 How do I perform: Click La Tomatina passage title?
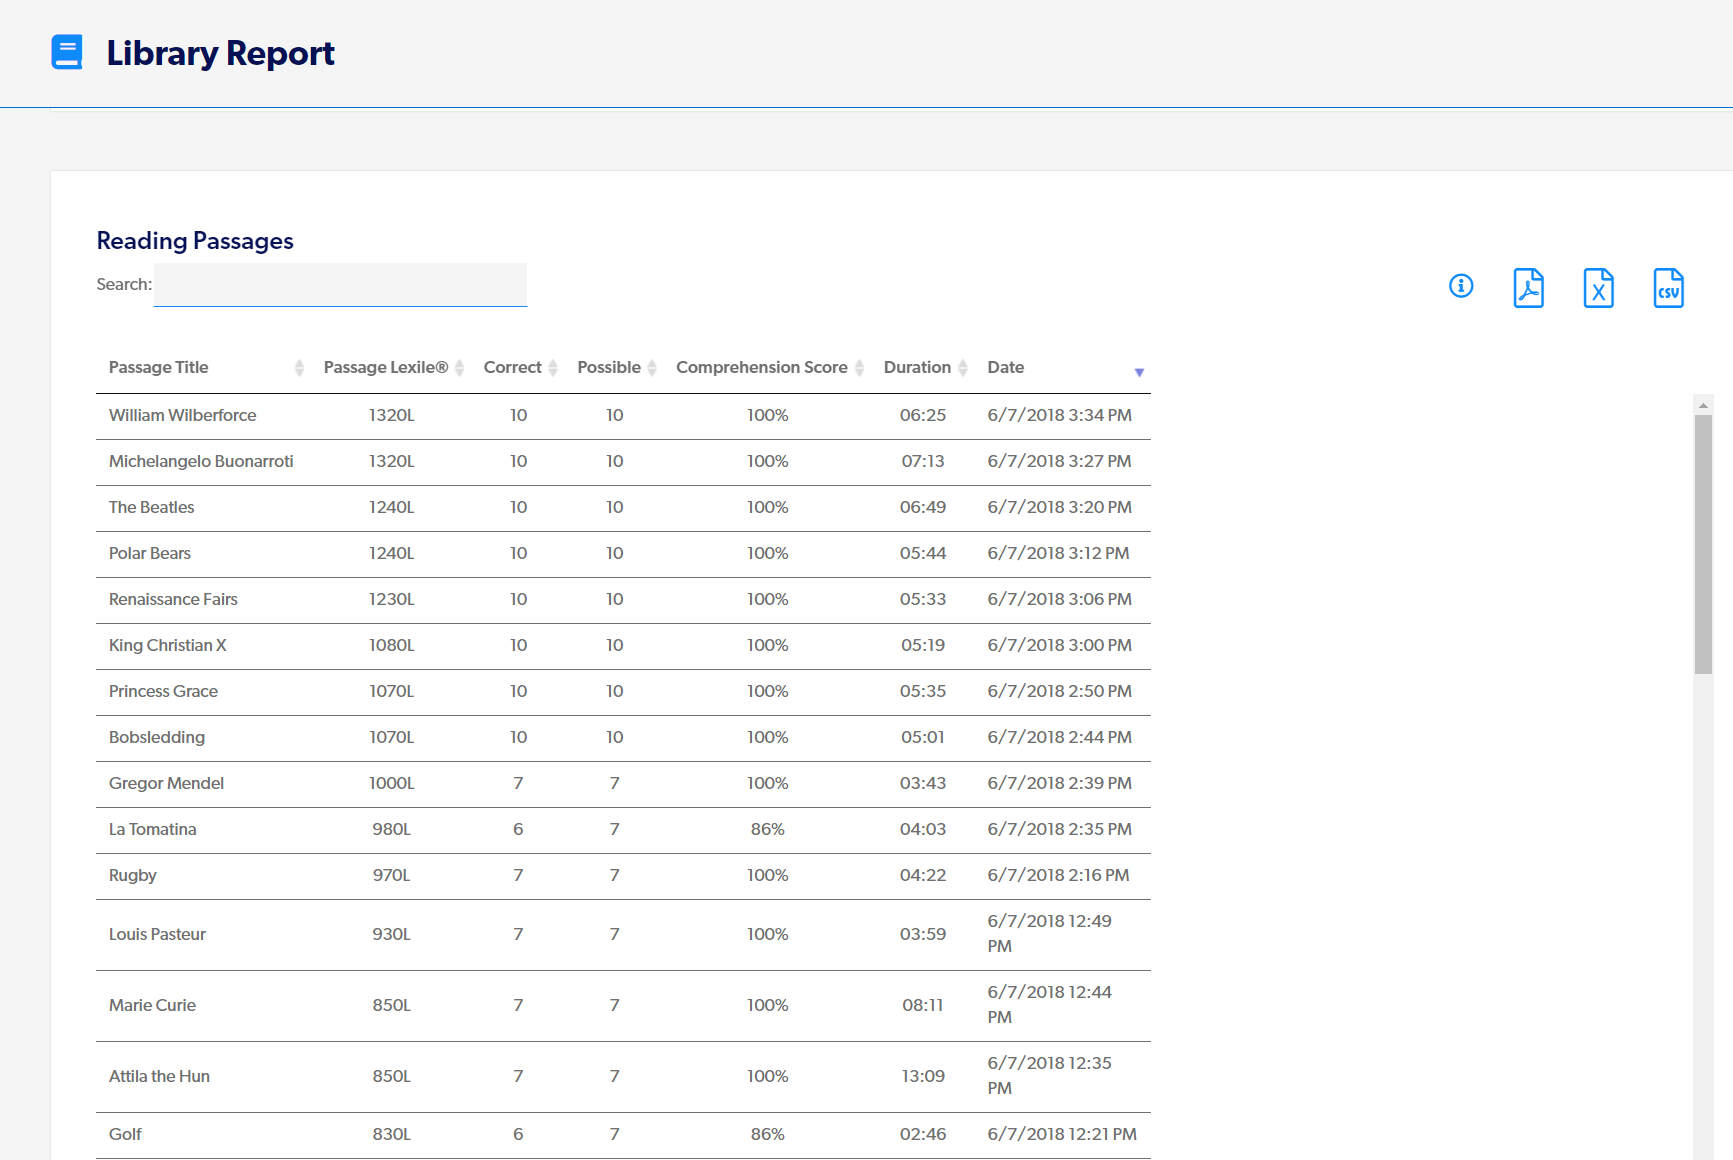(x=152, y=829)
